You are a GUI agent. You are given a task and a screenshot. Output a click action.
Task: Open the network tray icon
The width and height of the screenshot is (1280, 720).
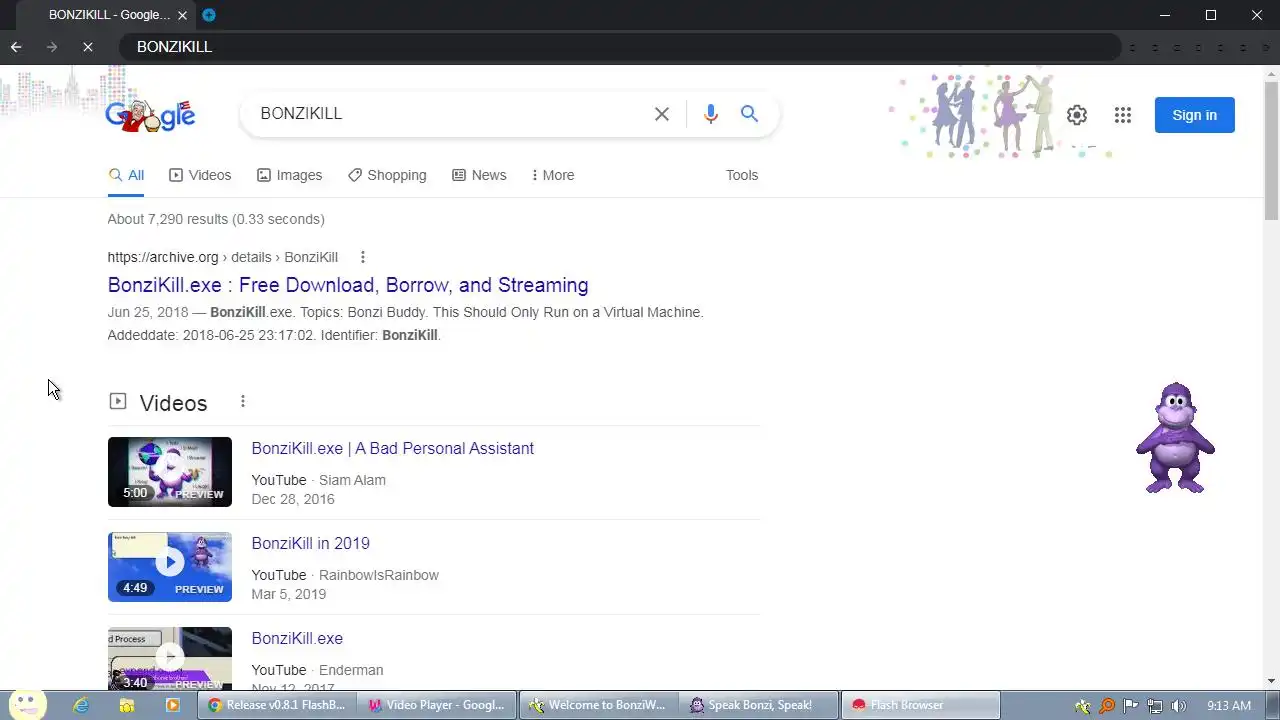1155,706
